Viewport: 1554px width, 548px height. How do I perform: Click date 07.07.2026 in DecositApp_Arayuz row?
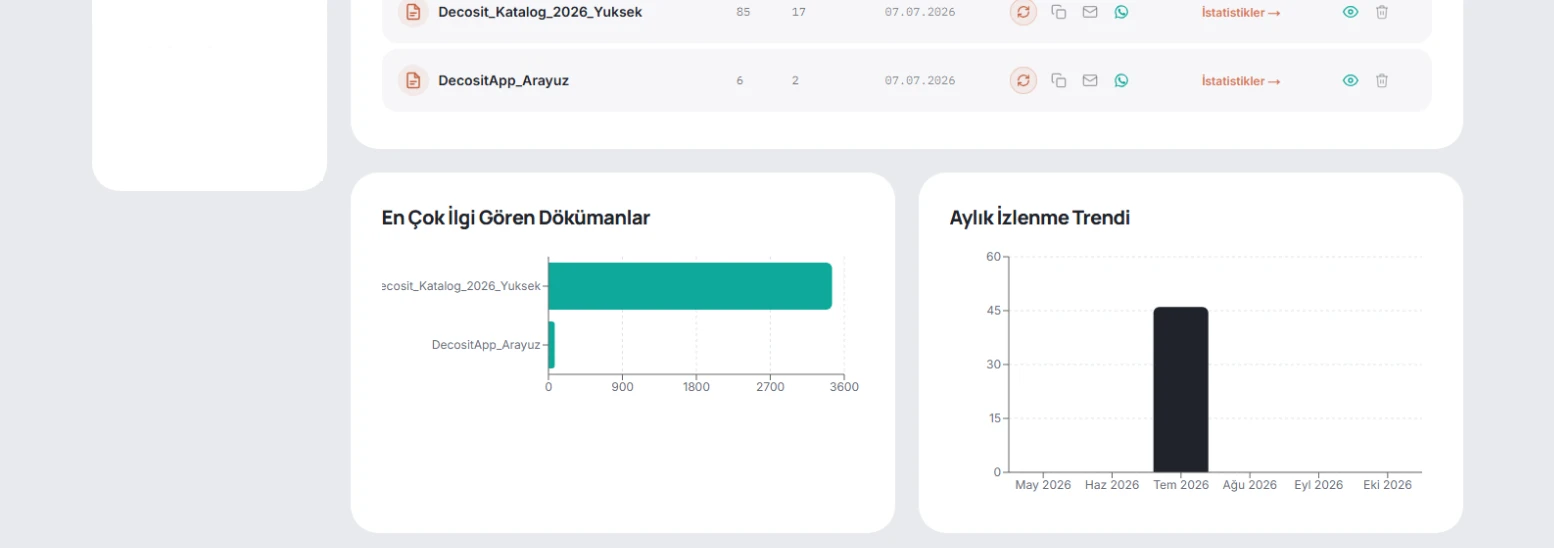point(920,81)
